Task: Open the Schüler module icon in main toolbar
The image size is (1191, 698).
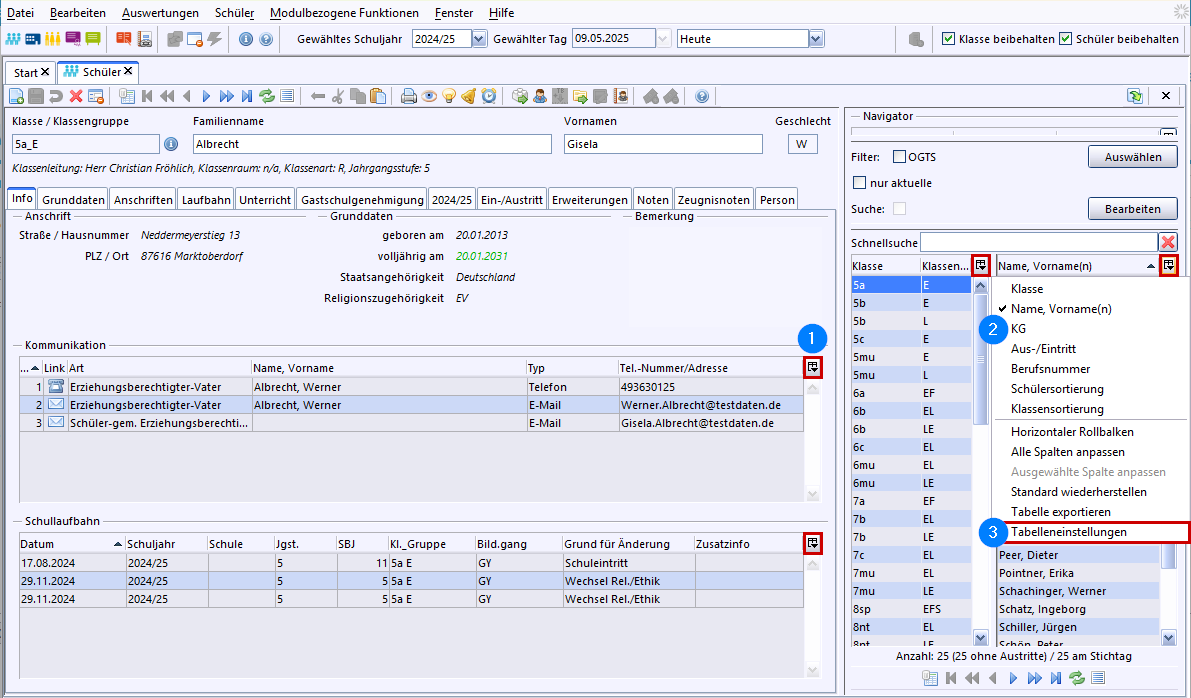Action: pyautogui.click(x=13, y=39)
